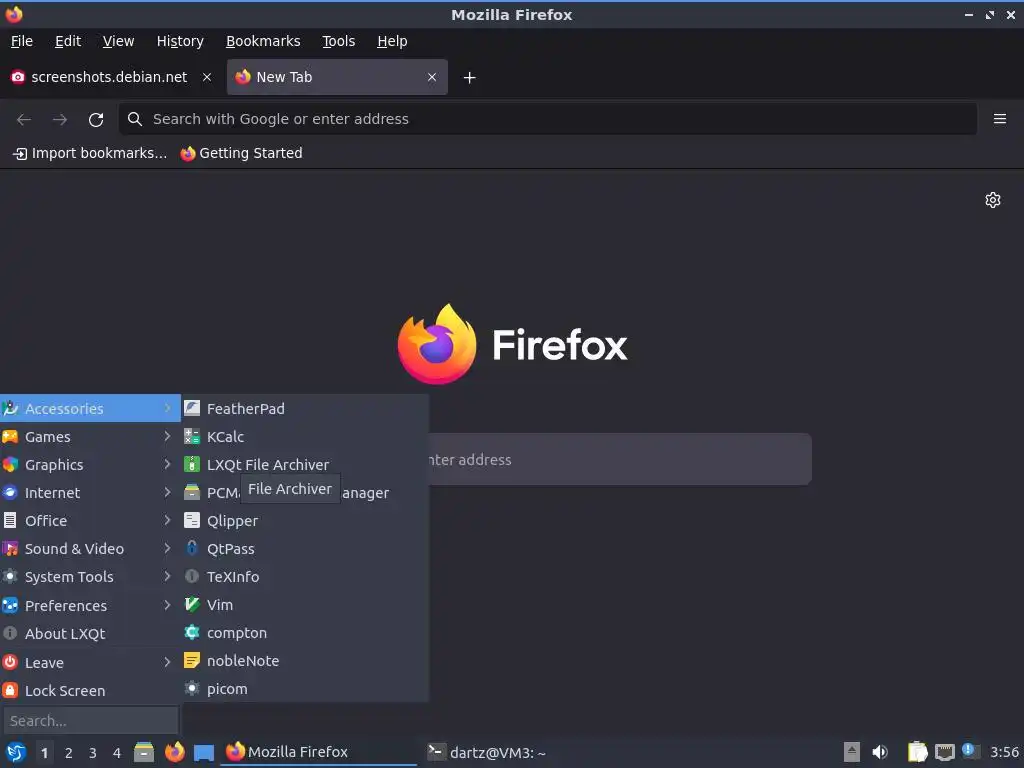Switch to virtual desktop 3

point(93,753)
